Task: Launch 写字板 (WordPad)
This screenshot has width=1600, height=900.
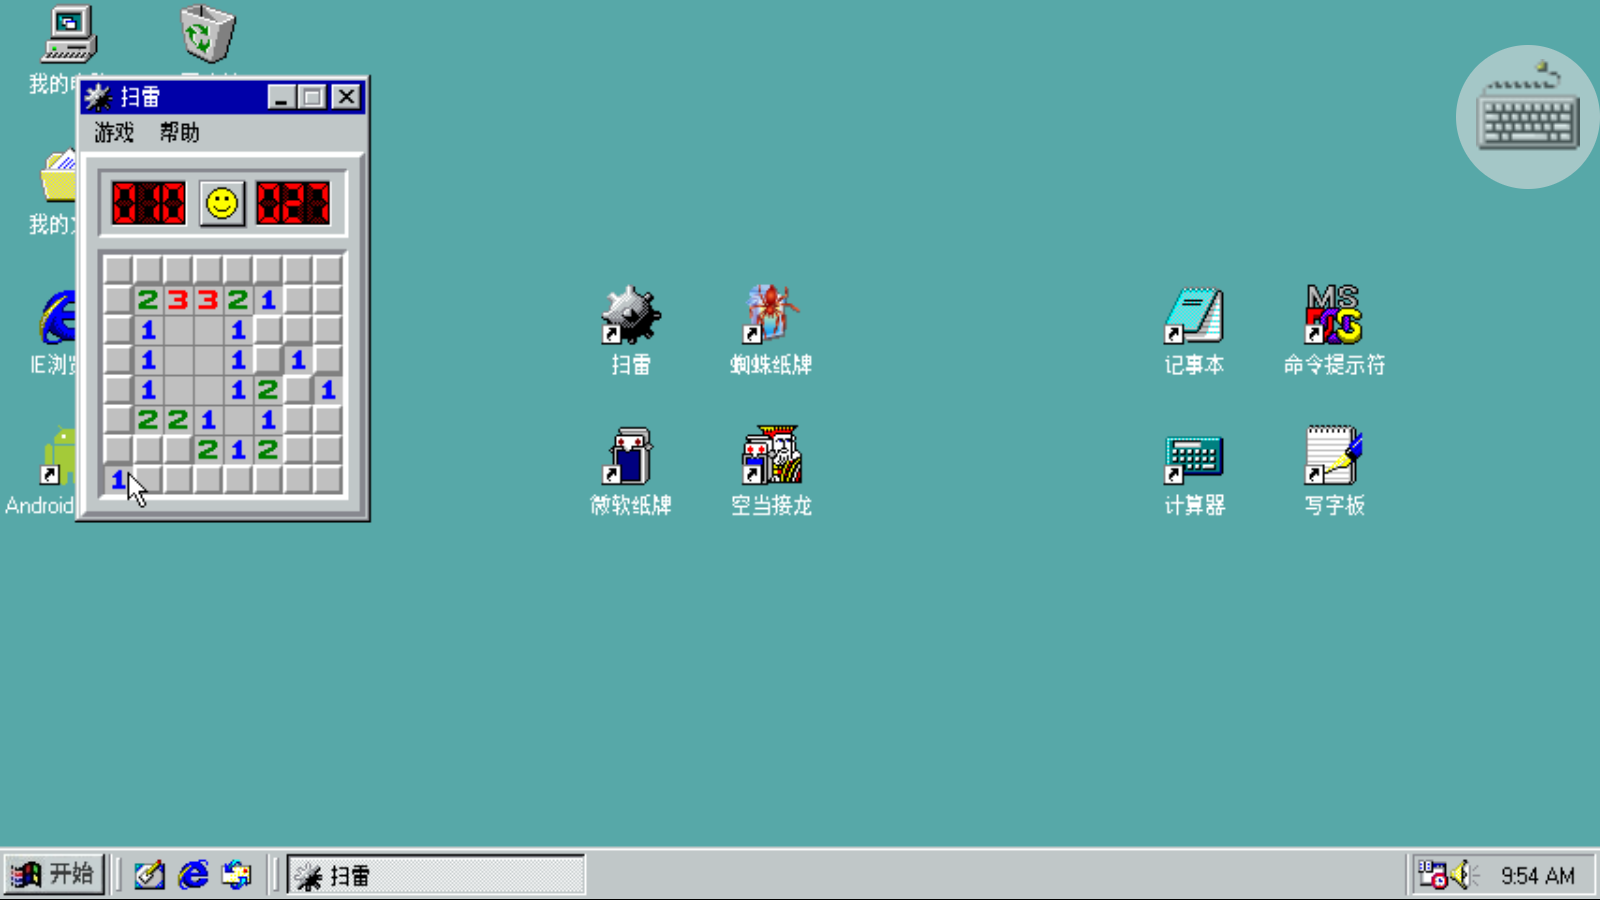Action: pos(1334,460)
